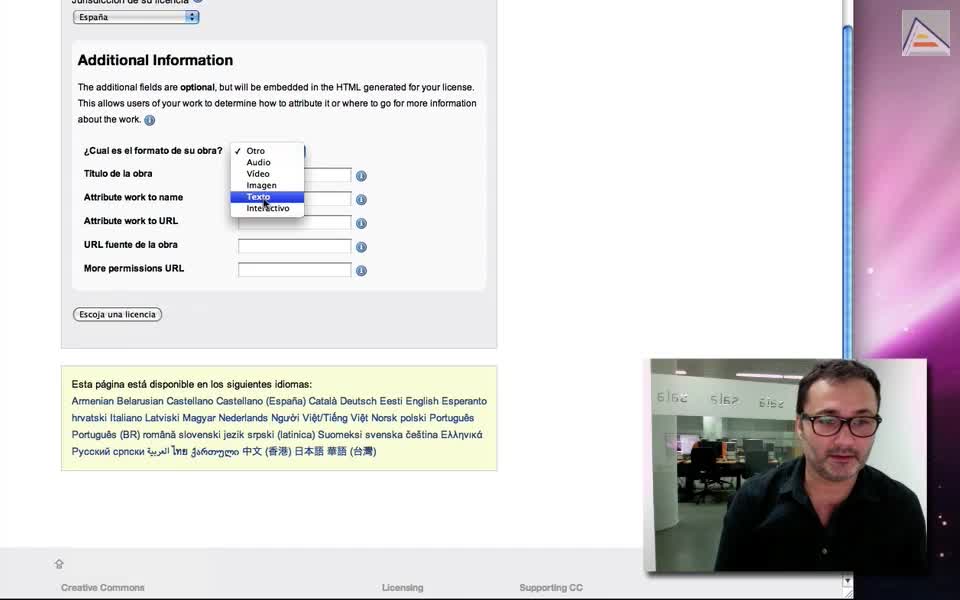Open the Licensing footer heading
Screen dimensions: 960x600
pos(402,588)
